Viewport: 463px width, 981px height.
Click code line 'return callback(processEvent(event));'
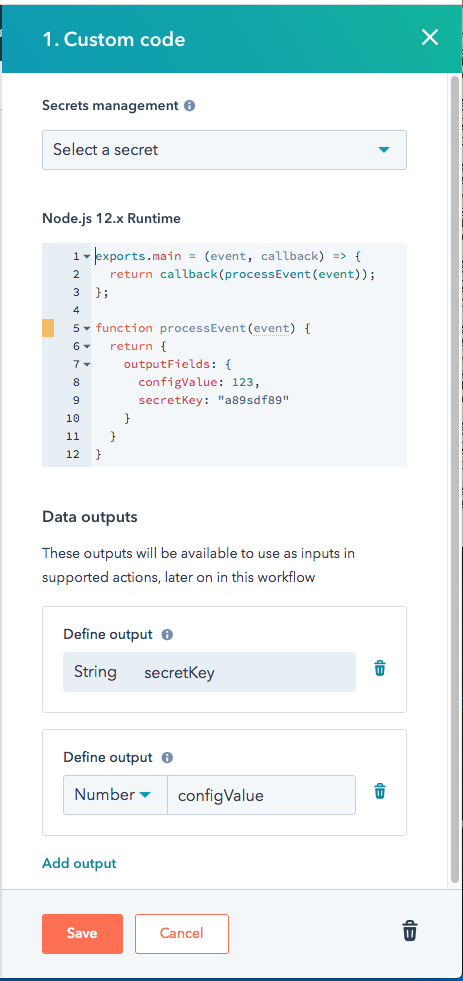(x=242, y=275)
